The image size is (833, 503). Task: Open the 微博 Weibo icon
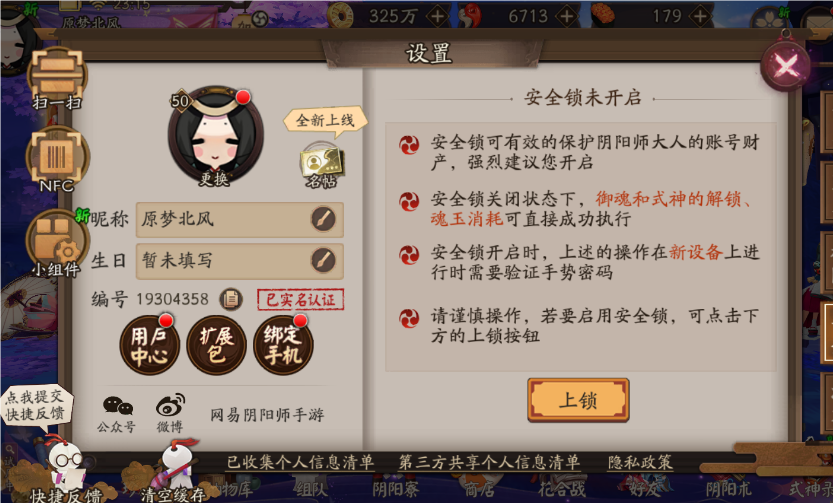pos(170,414)
